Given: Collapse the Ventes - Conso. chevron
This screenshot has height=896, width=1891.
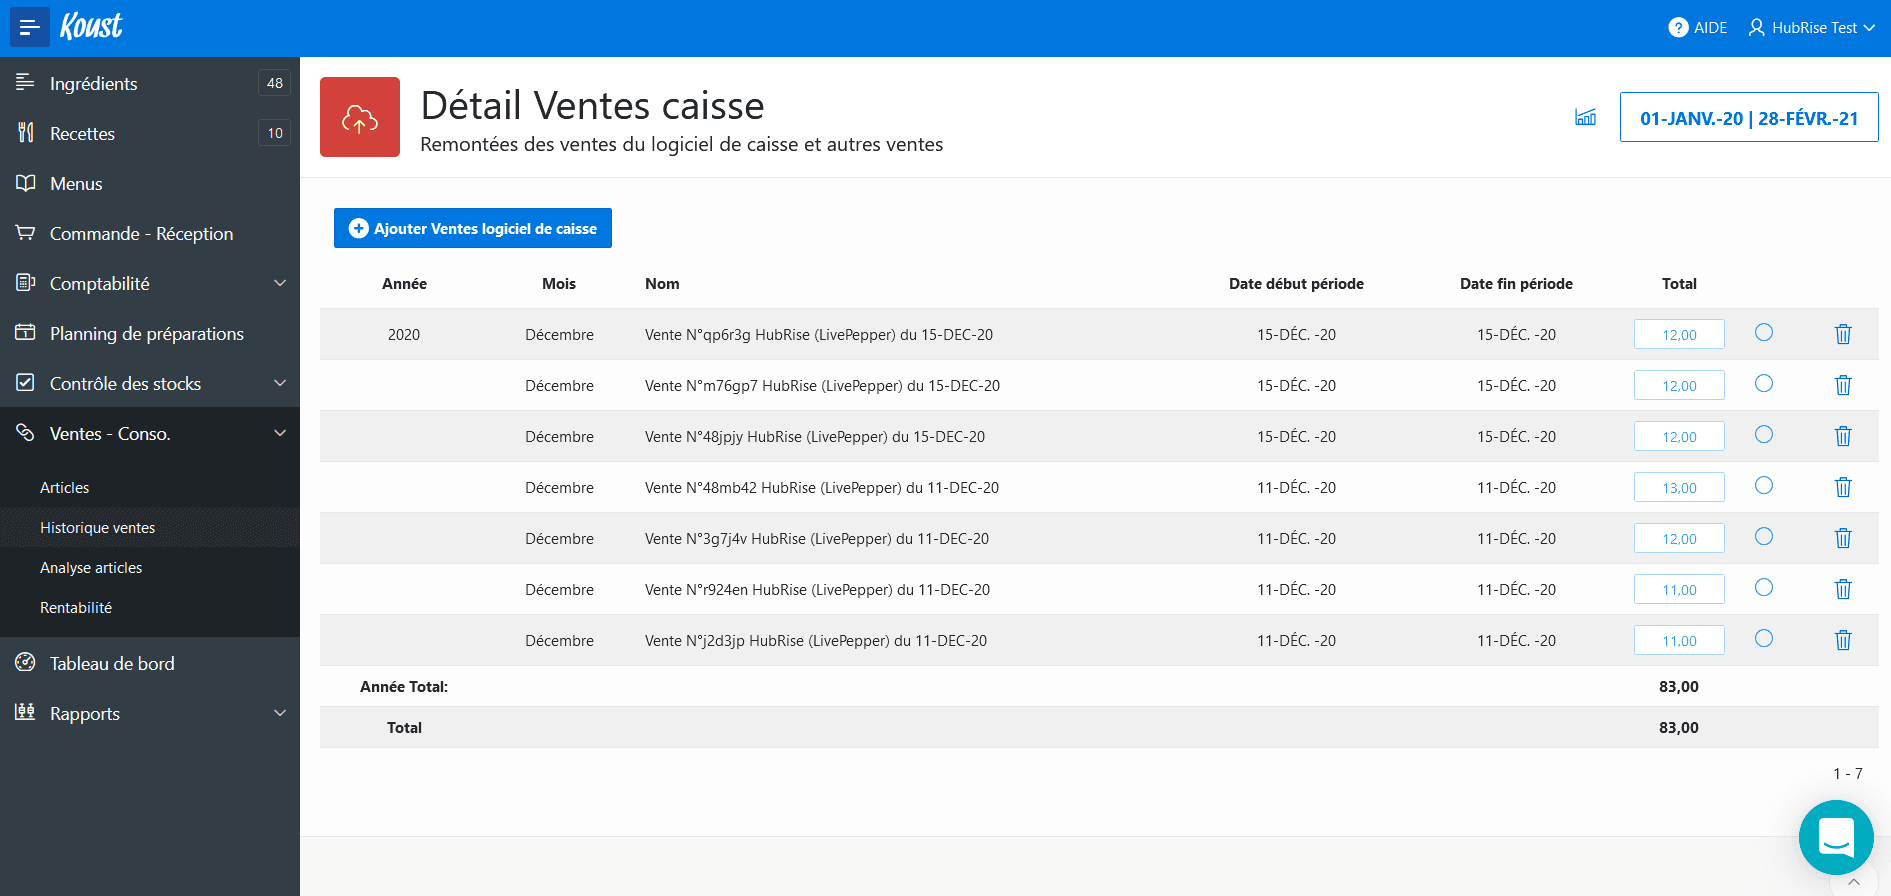Looking at the screenshot, I should pyautogui.click(x=280, y=433).
